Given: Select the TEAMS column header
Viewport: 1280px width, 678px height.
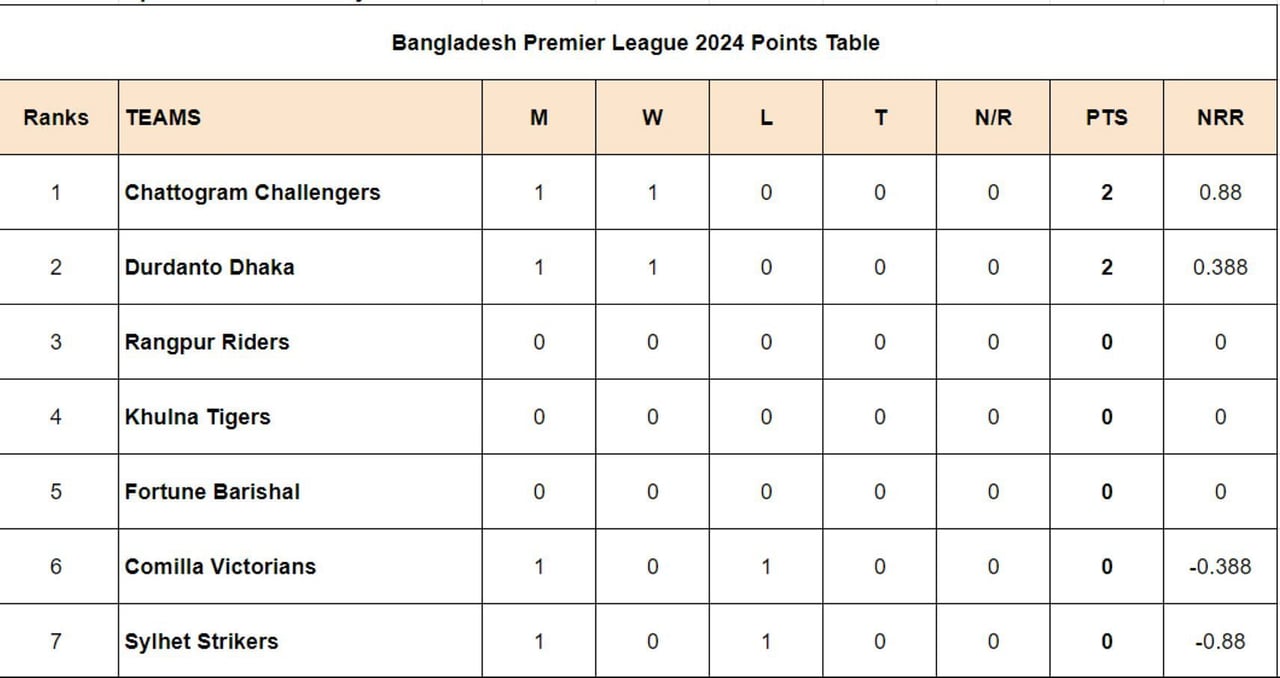Looking at the screenshot, I should point(163,118).
